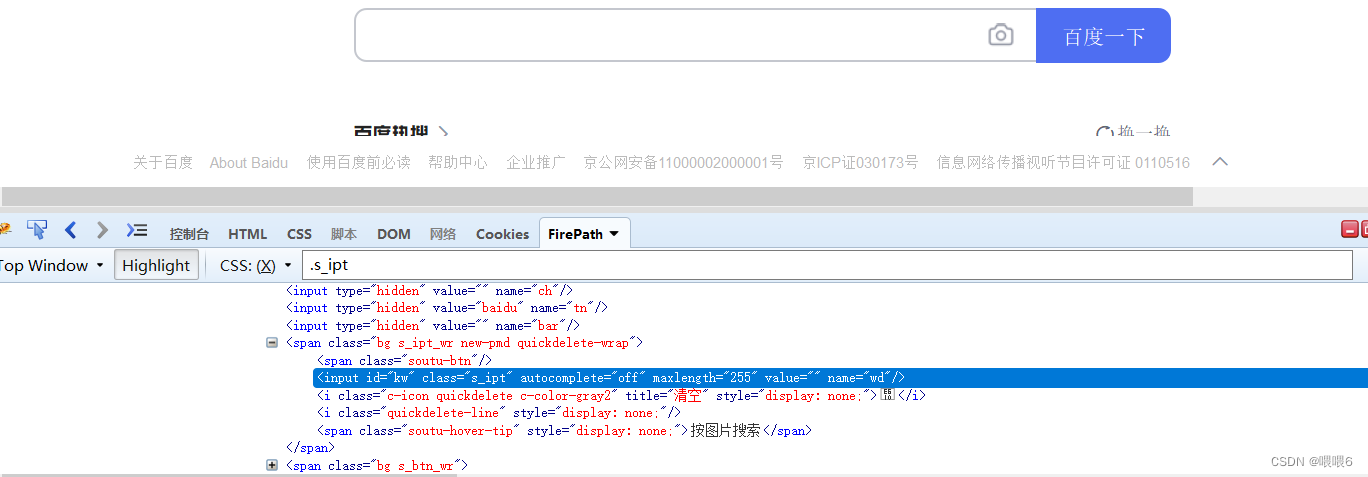The height and width of the screenshot is (477, 1368).
Task: Open the 京ICP证030173号 link
Action: click(860, 162)
